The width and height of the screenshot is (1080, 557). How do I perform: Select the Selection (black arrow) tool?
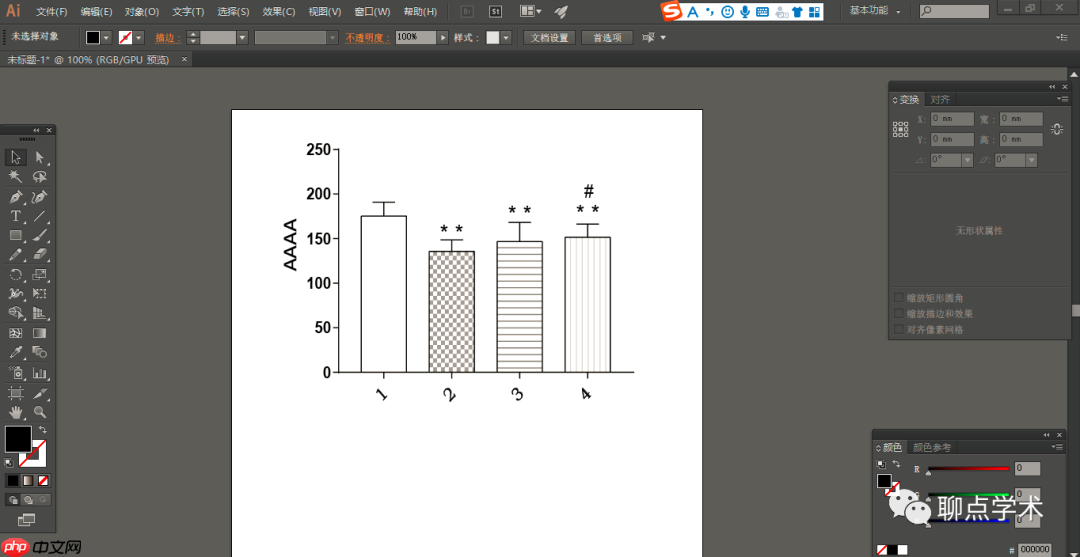(16, 157)
